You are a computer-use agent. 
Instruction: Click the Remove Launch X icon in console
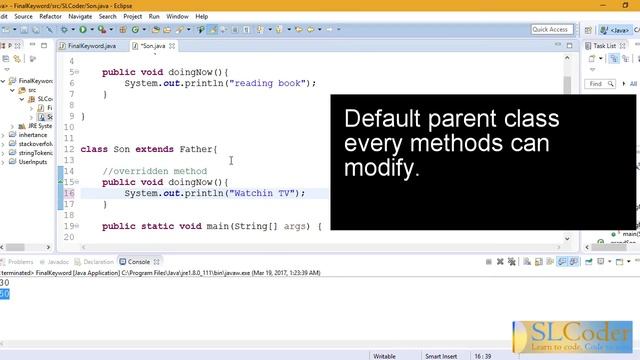pos(500,262)
